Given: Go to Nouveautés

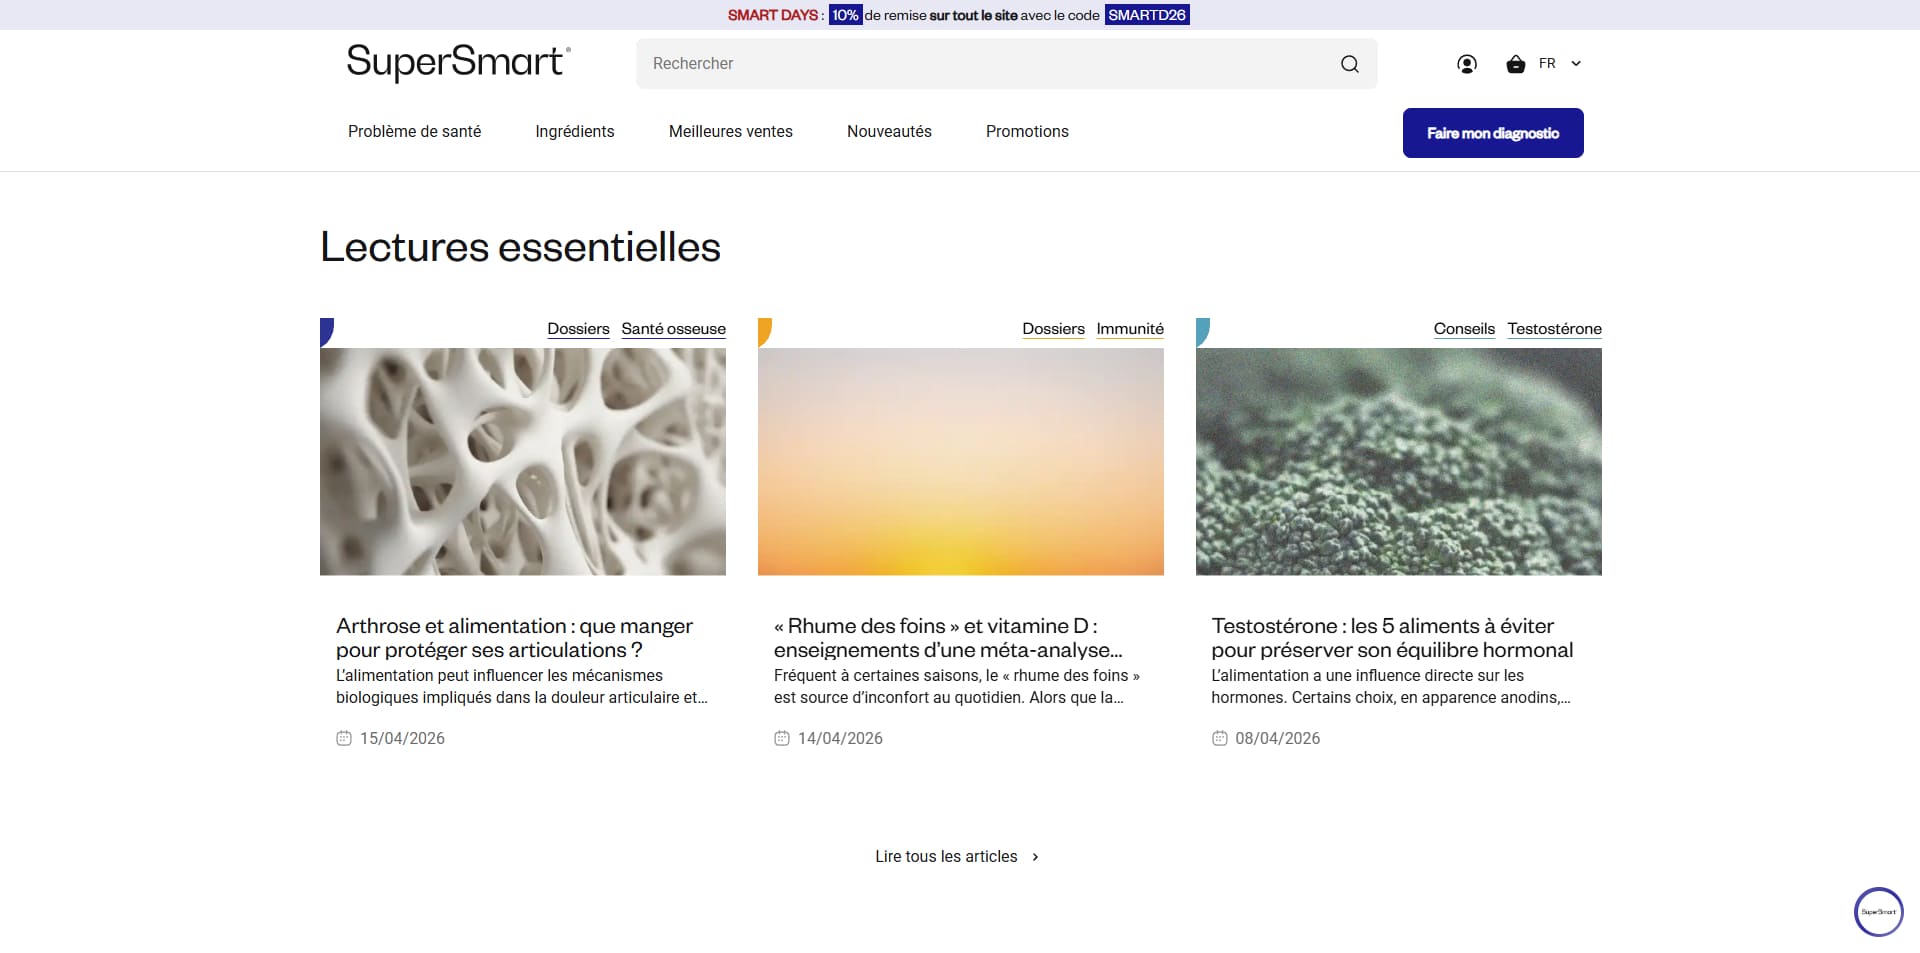Looking at the screenshot, I should tap(889, 131).
